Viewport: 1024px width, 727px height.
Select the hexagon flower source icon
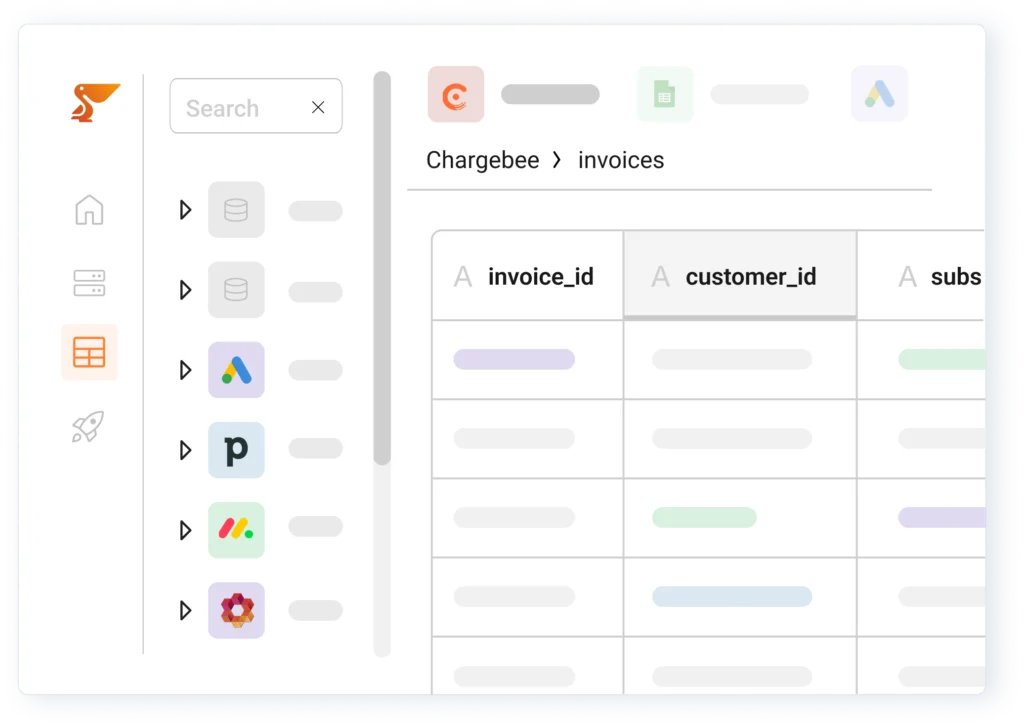[236, 610]
